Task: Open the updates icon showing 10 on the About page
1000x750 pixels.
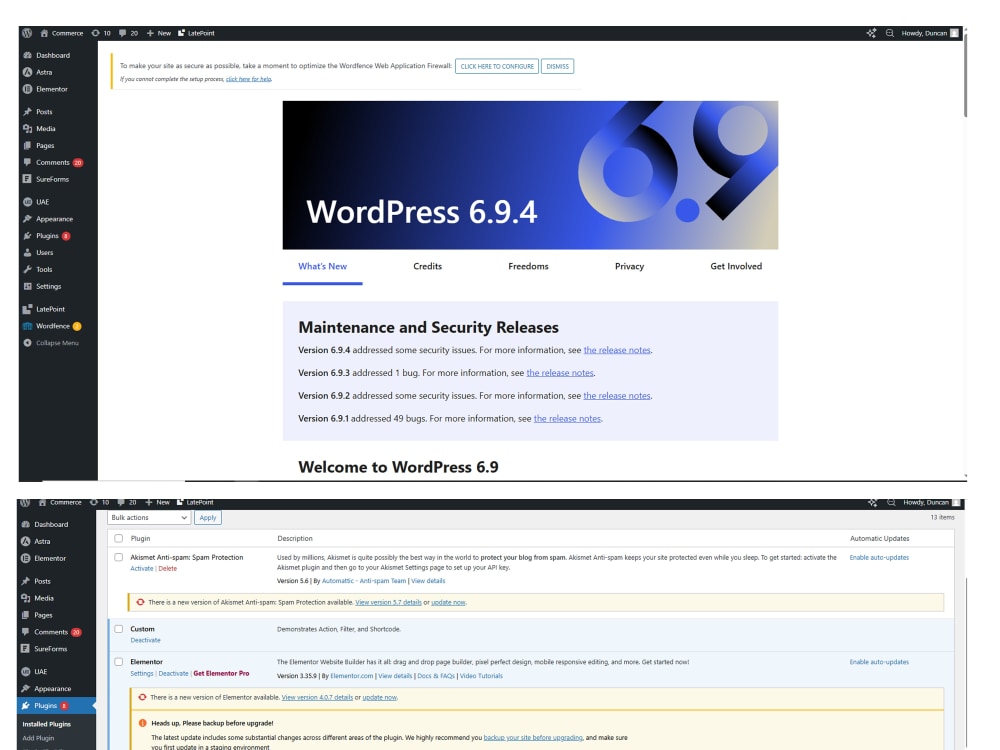Action: pyautogui.click(x=96, y=33)
